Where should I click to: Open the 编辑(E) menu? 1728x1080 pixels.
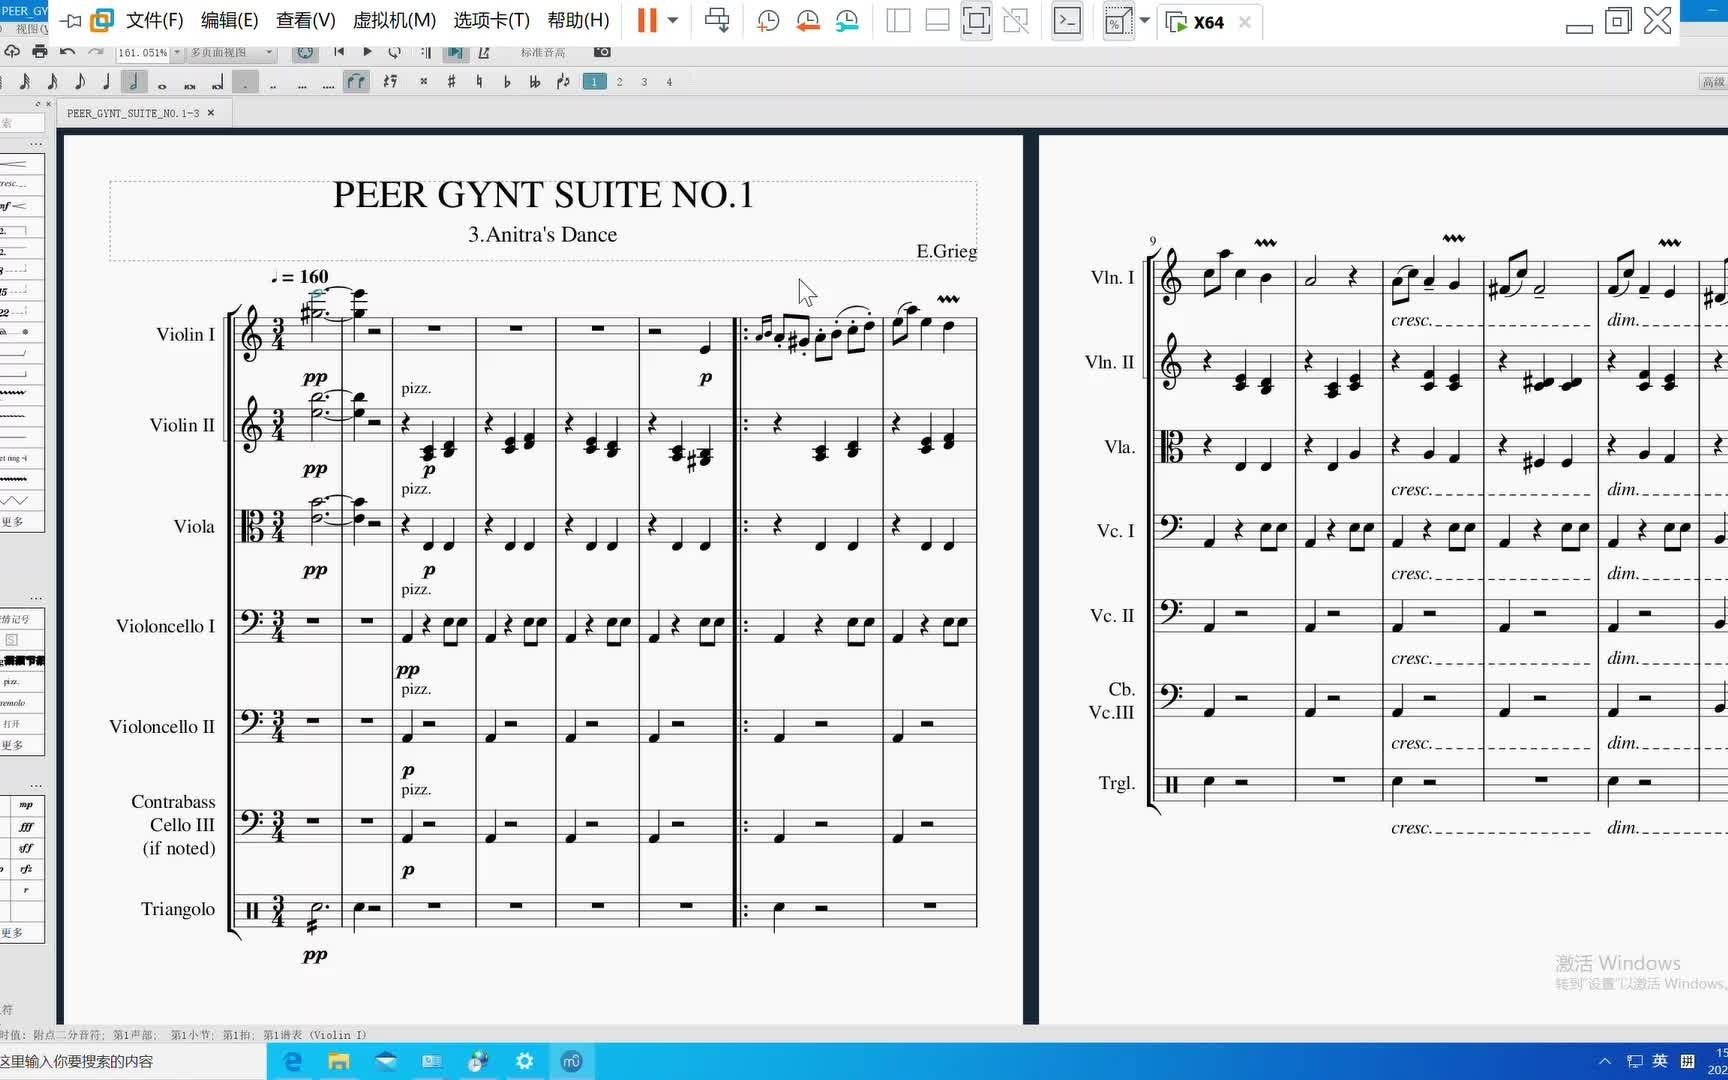229,20
